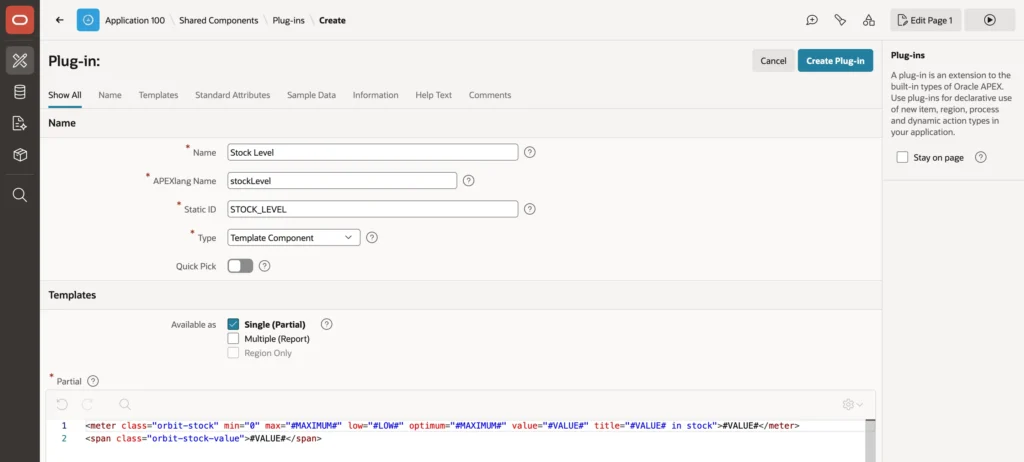Switch to the Sample Data tab
Image resolution: width=1024 pixels, height=462 pixels.
312,95
